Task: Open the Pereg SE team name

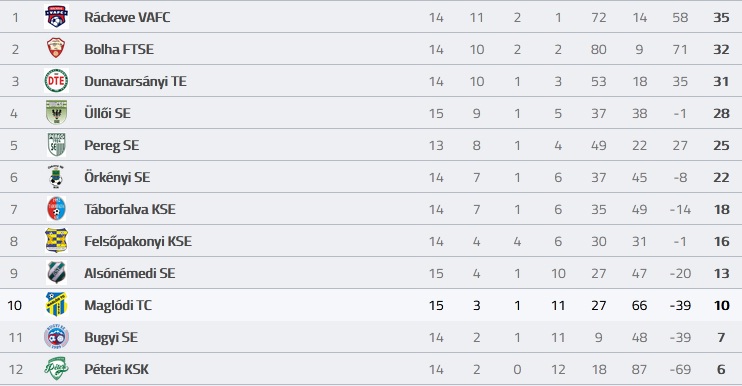Action: (x=112, y=145)
